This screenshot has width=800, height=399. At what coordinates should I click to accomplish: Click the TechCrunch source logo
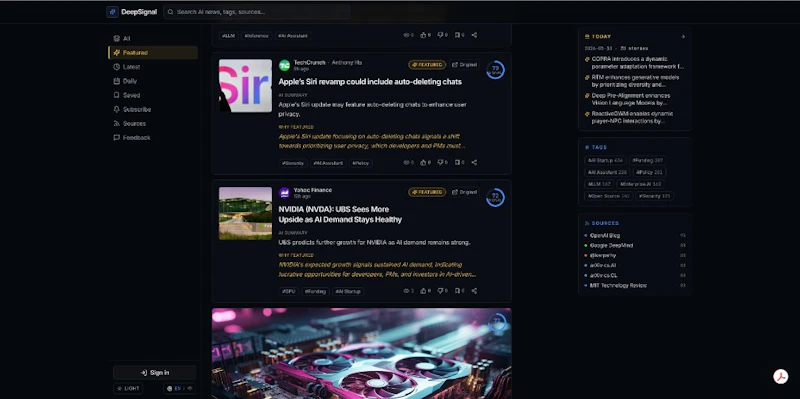[284, 65]
